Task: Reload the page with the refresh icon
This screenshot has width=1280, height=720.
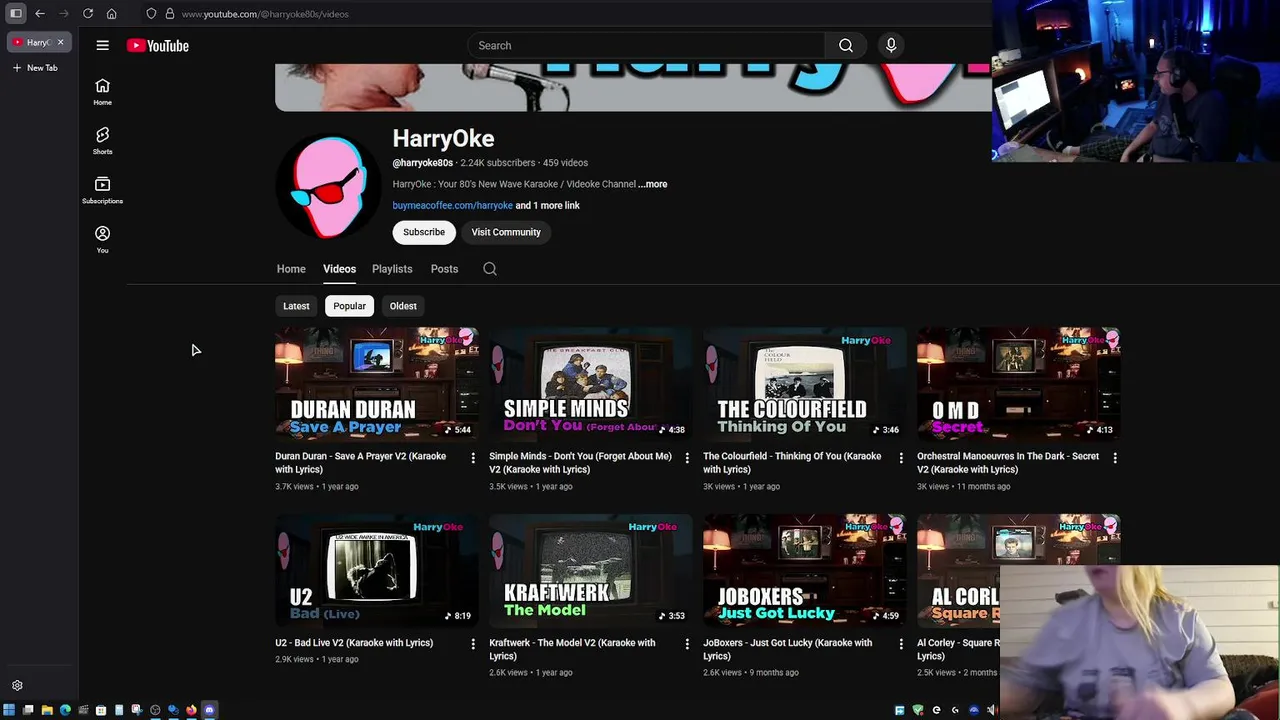Action: 88,13
